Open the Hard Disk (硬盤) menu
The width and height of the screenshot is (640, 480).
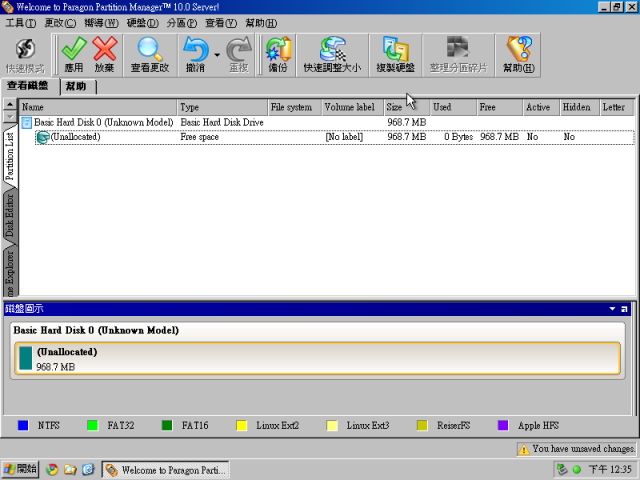tap(142, 23)
